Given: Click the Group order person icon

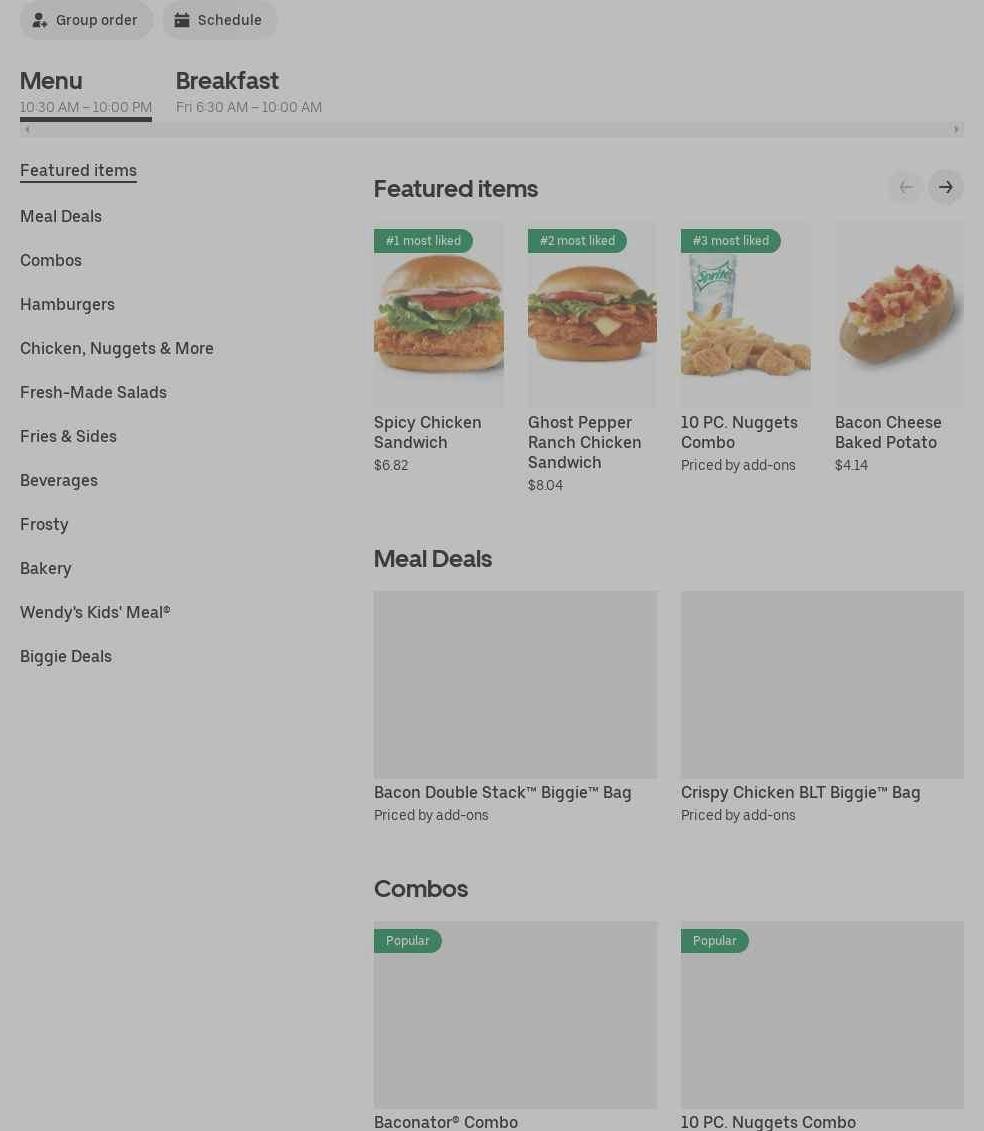Looking at the screenshot, I should coord(40,20).
